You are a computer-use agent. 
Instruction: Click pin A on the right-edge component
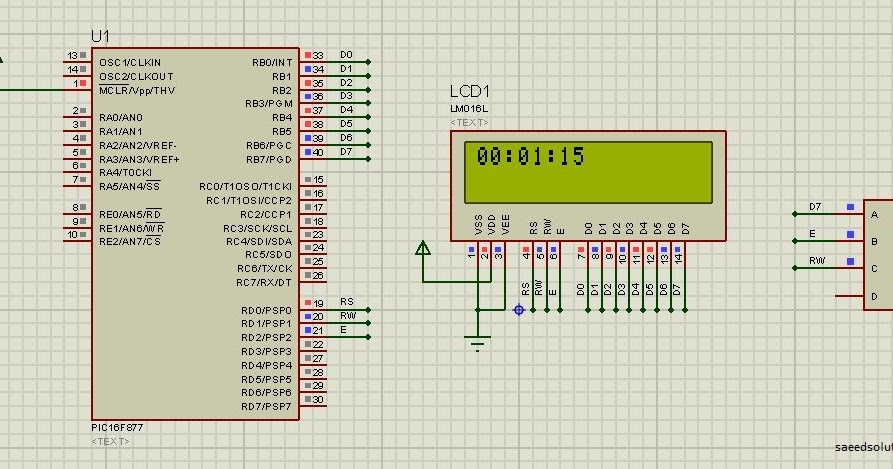874,215
